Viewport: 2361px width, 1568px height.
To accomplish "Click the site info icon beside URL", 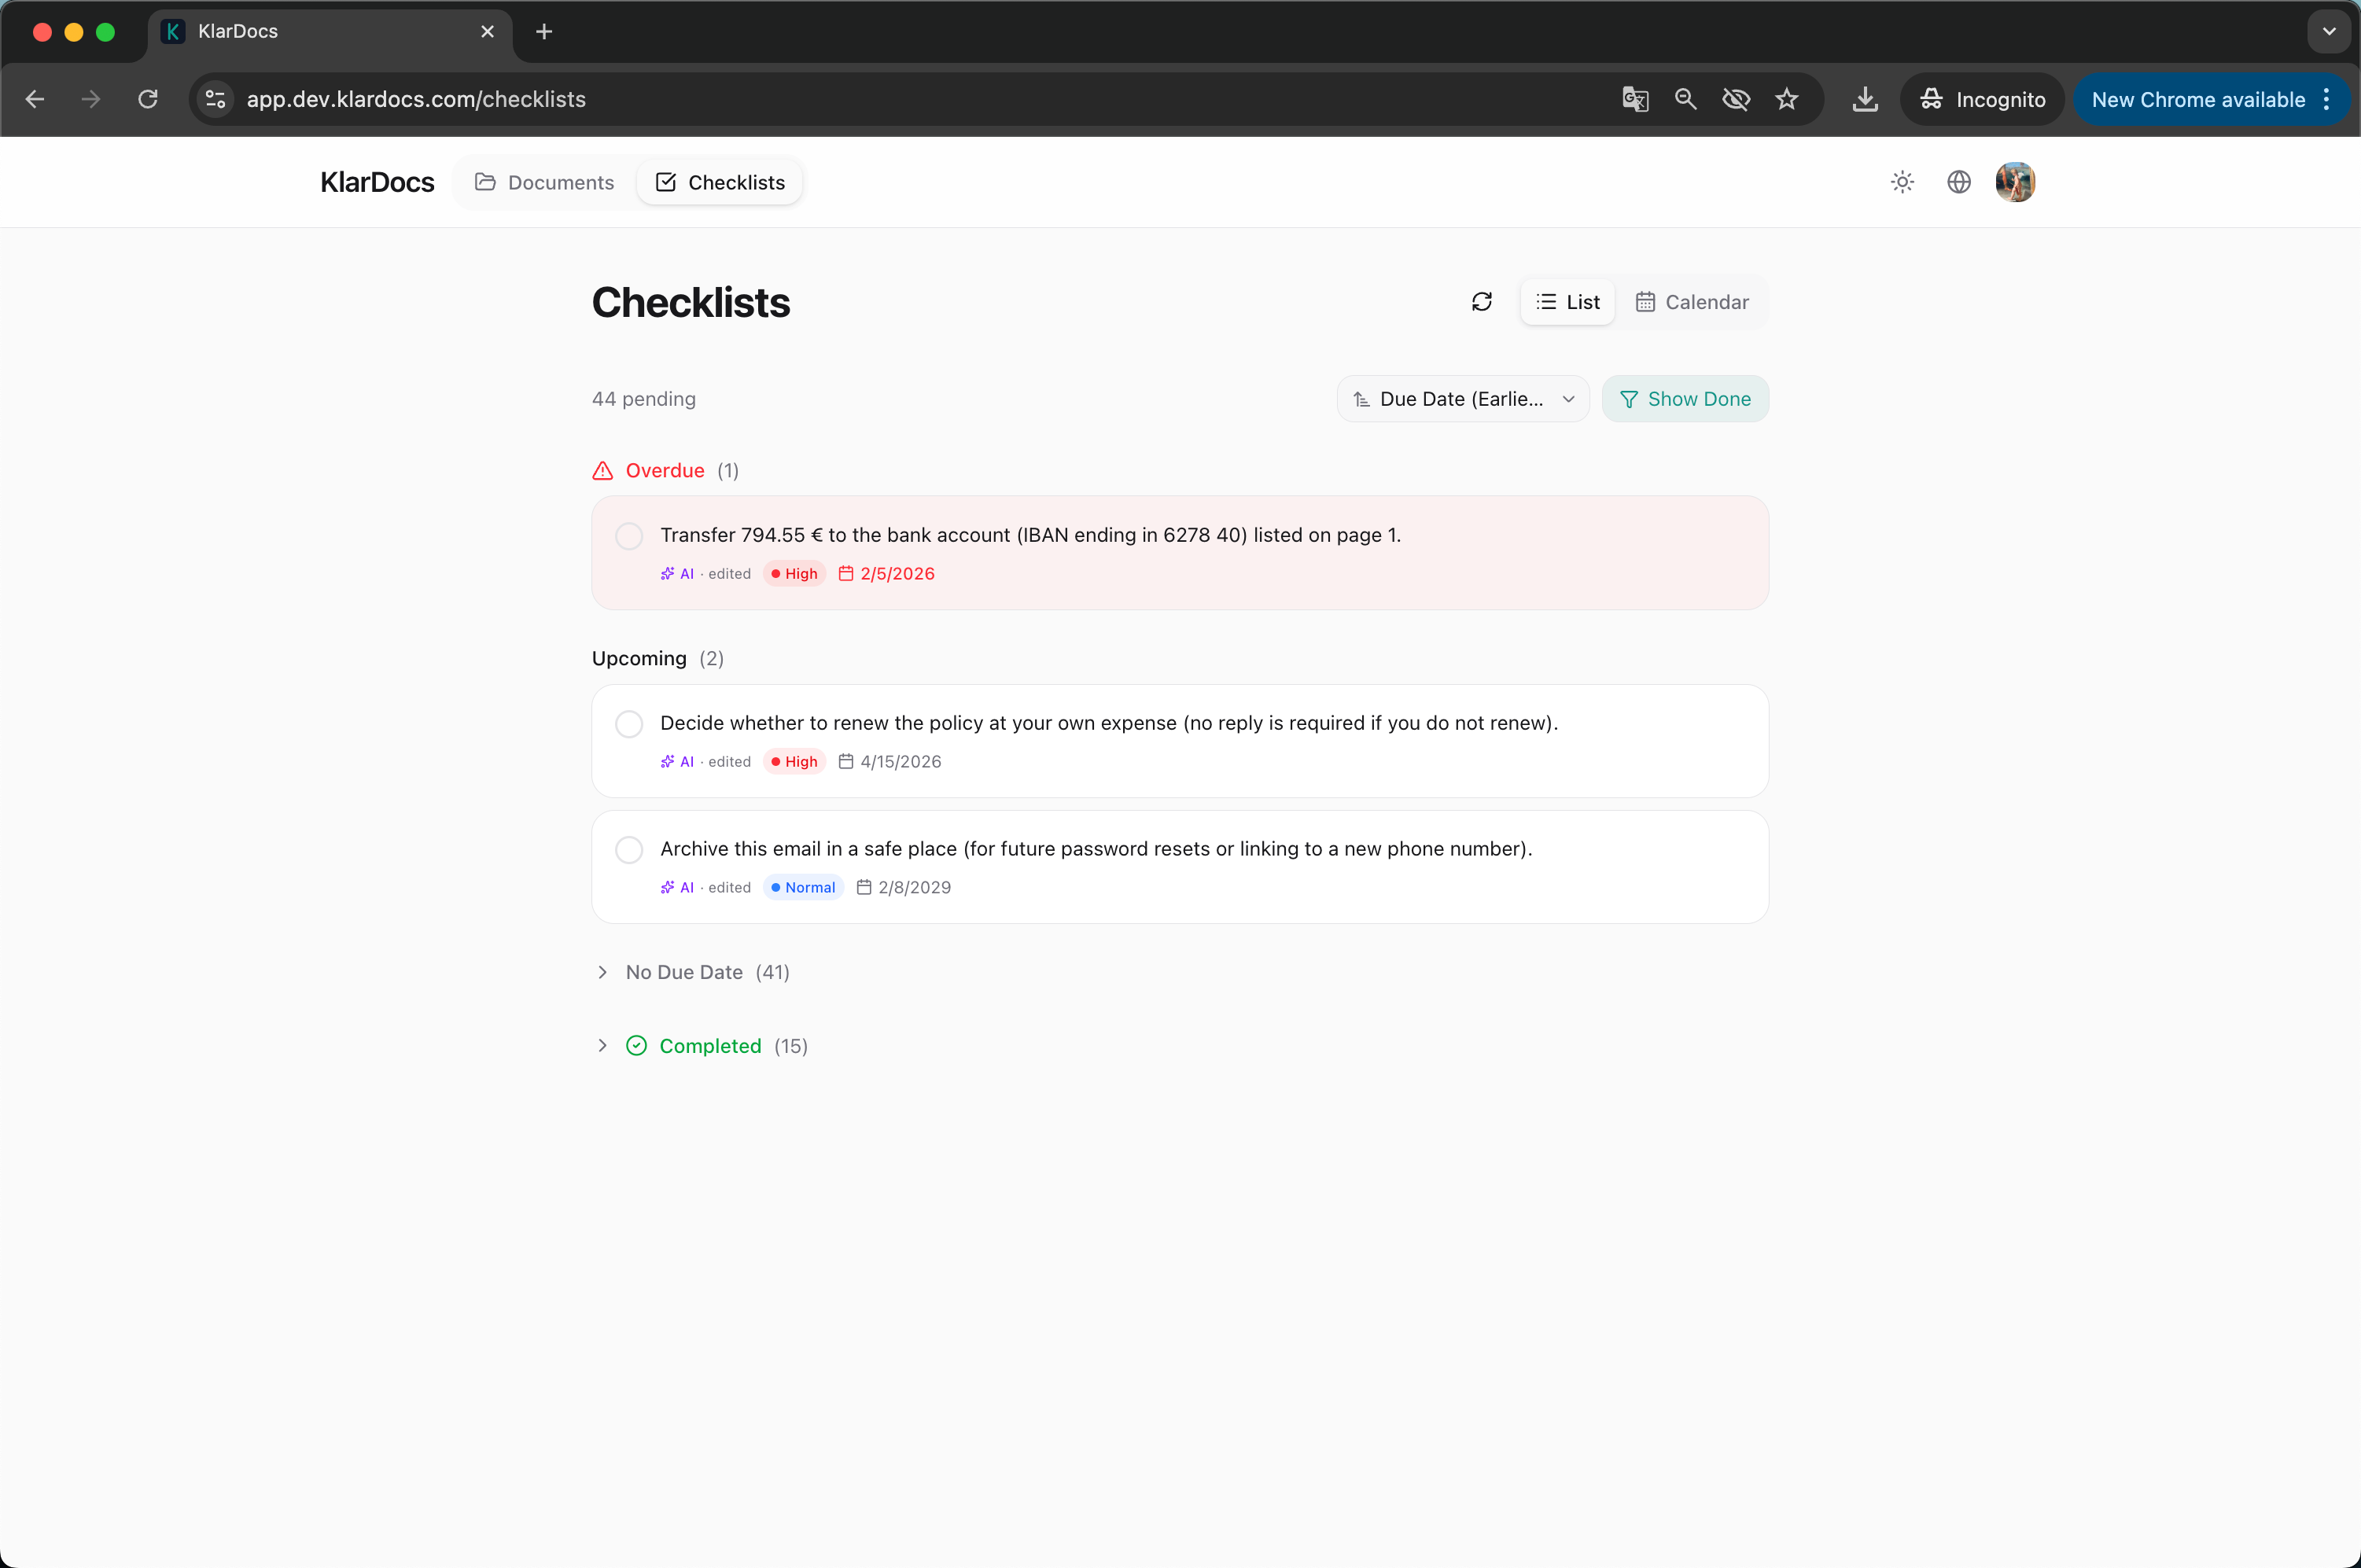I will click(x=215, y=99).
